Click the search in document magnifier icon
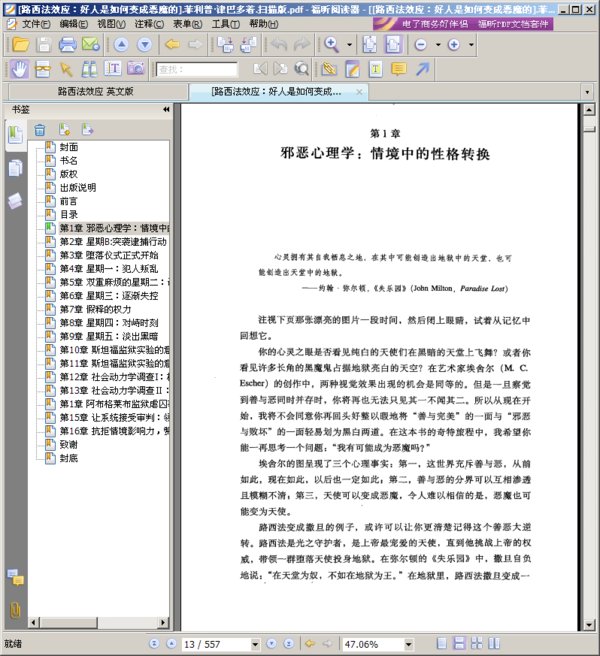The height and width of the screenshot is (656, 600). point(301,69)
